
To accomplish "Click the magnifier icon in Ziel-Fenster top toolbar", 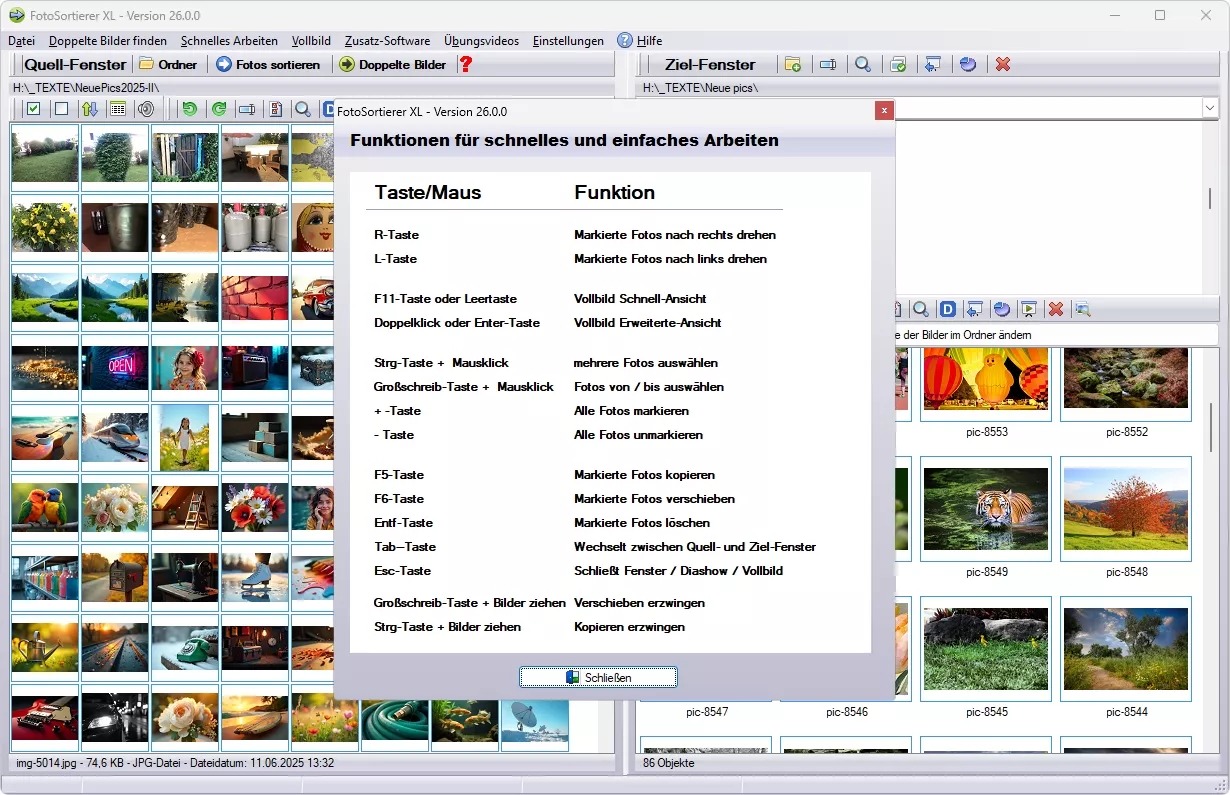I will (862, 64).
